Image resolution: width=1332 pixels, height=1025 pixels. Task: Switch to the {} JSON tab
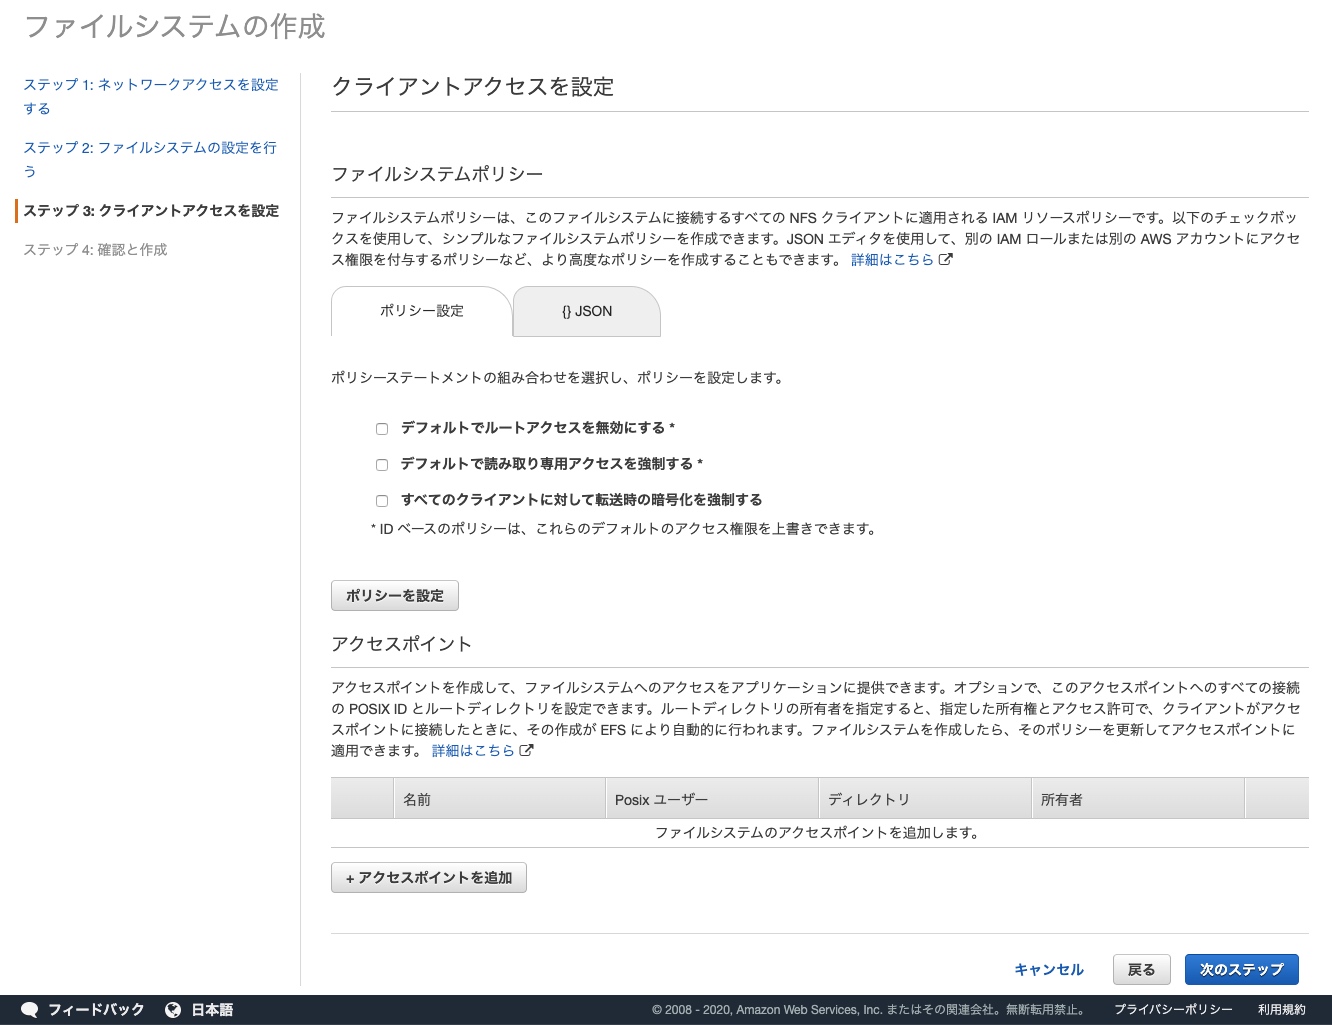click(586, 312)
